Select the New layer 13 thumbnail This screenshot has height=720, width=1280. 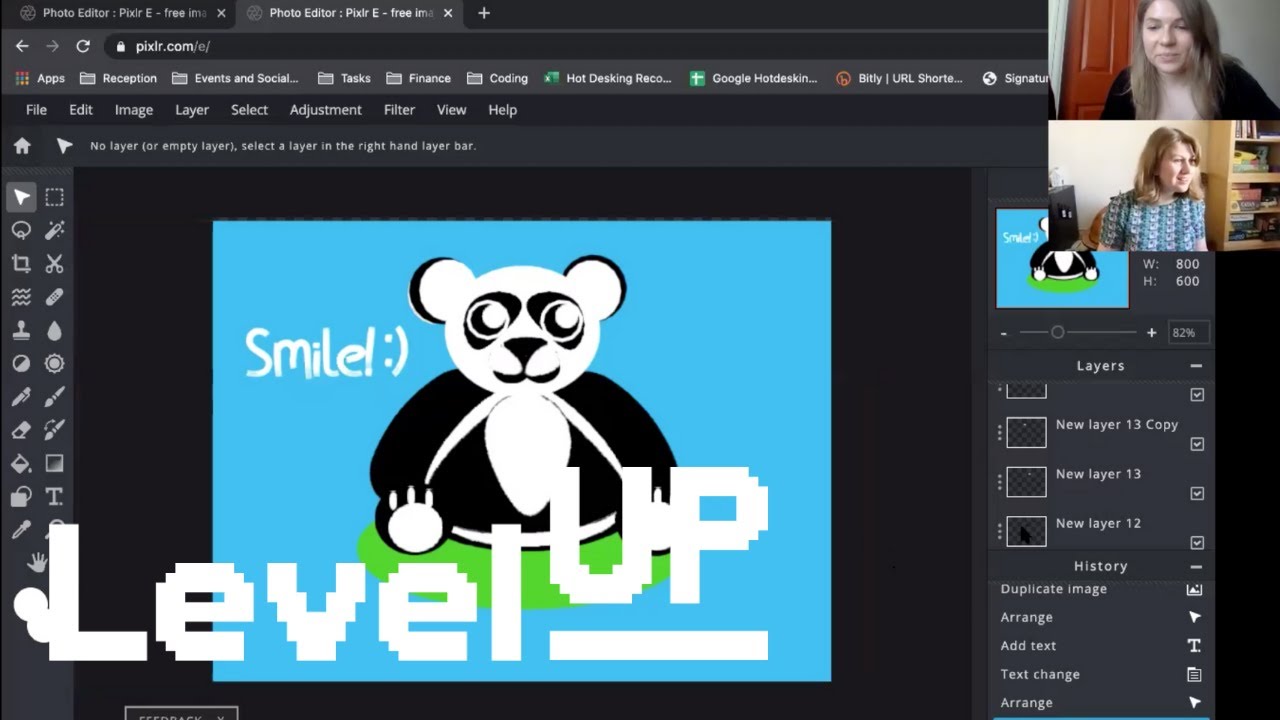(1026, 482)
